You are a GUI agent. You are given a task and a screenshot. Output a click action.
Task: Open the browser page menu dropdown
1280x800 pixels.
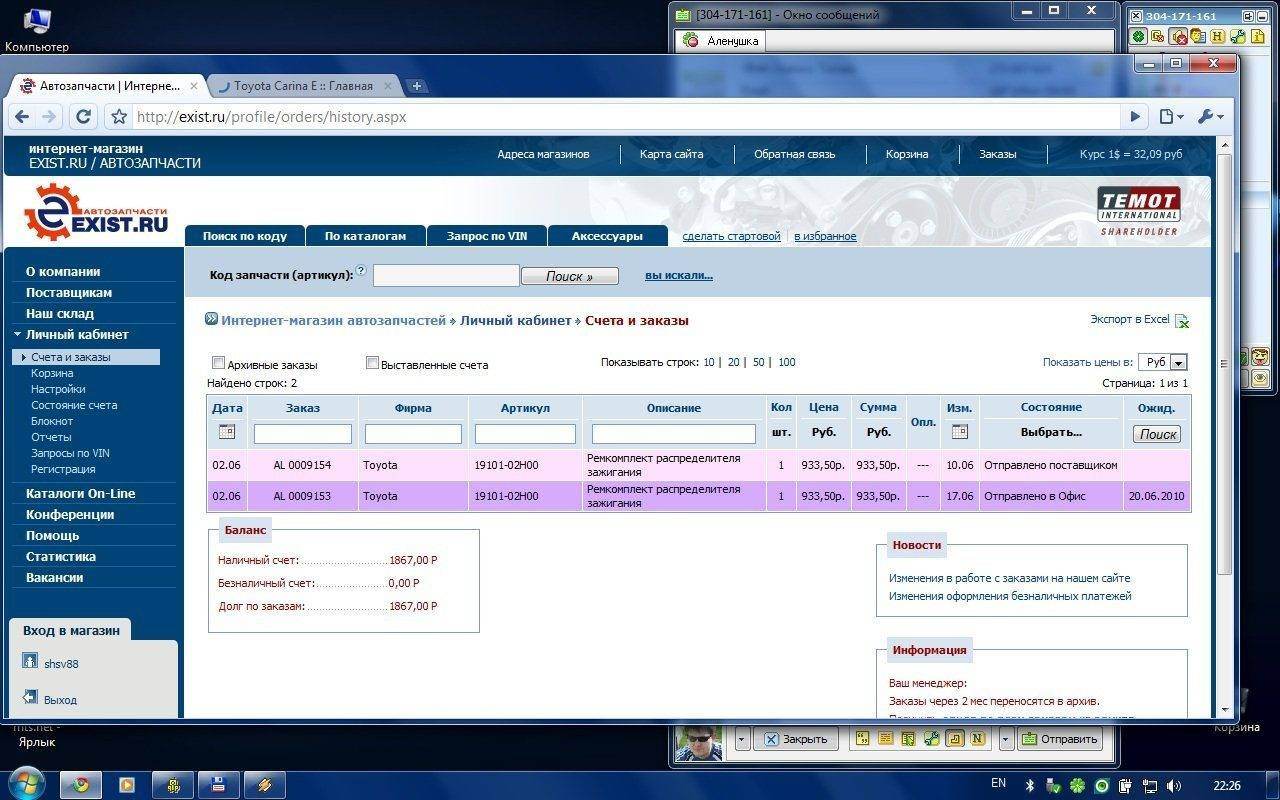(1171, 117)
